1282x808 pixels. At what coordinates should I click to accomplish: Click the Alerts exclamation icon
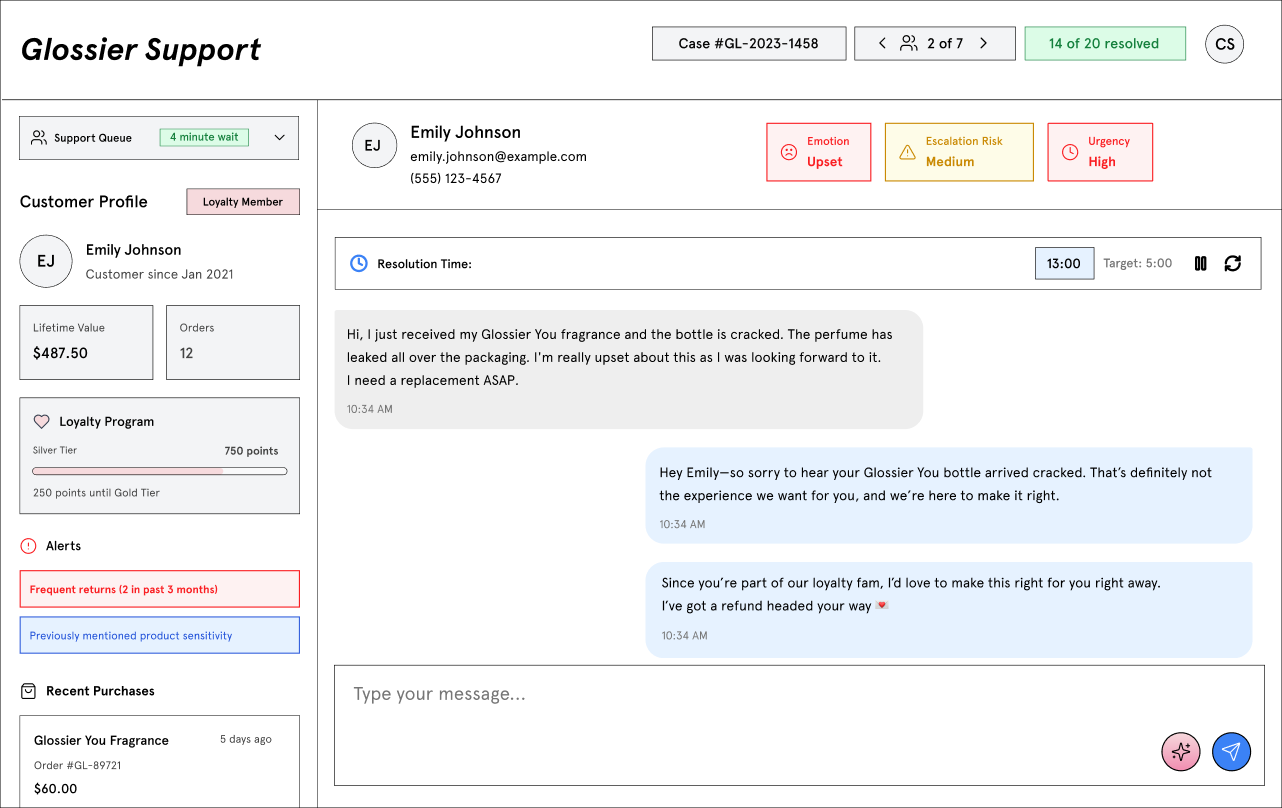(29, 546)
